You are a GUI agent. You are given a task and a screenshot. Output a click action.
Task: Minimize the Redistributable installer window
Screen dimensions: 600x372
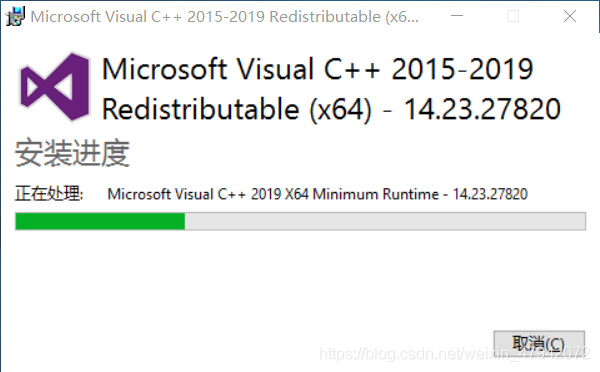coord(457,16)
